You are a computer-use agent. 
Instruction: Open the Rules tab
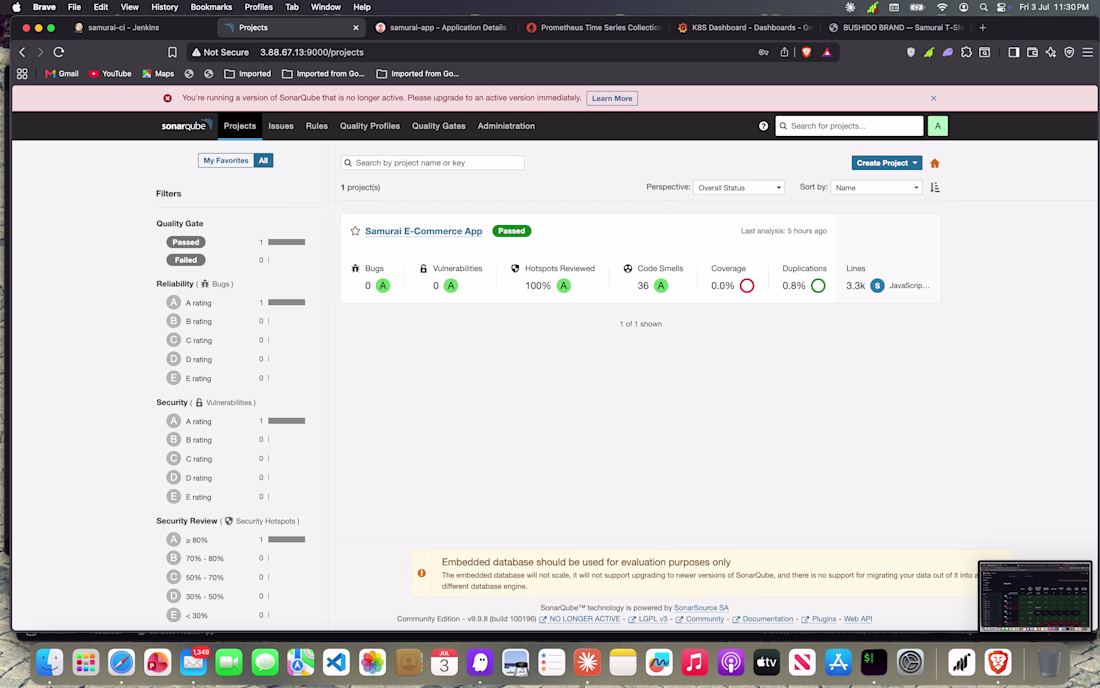[316, 126]
